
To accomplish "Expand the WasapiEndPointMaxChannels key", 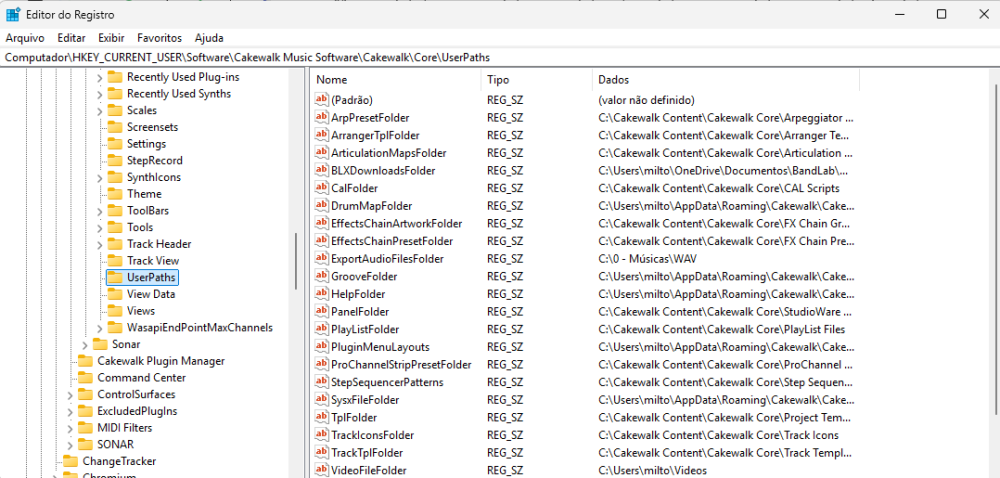I will tap(99, 328).
